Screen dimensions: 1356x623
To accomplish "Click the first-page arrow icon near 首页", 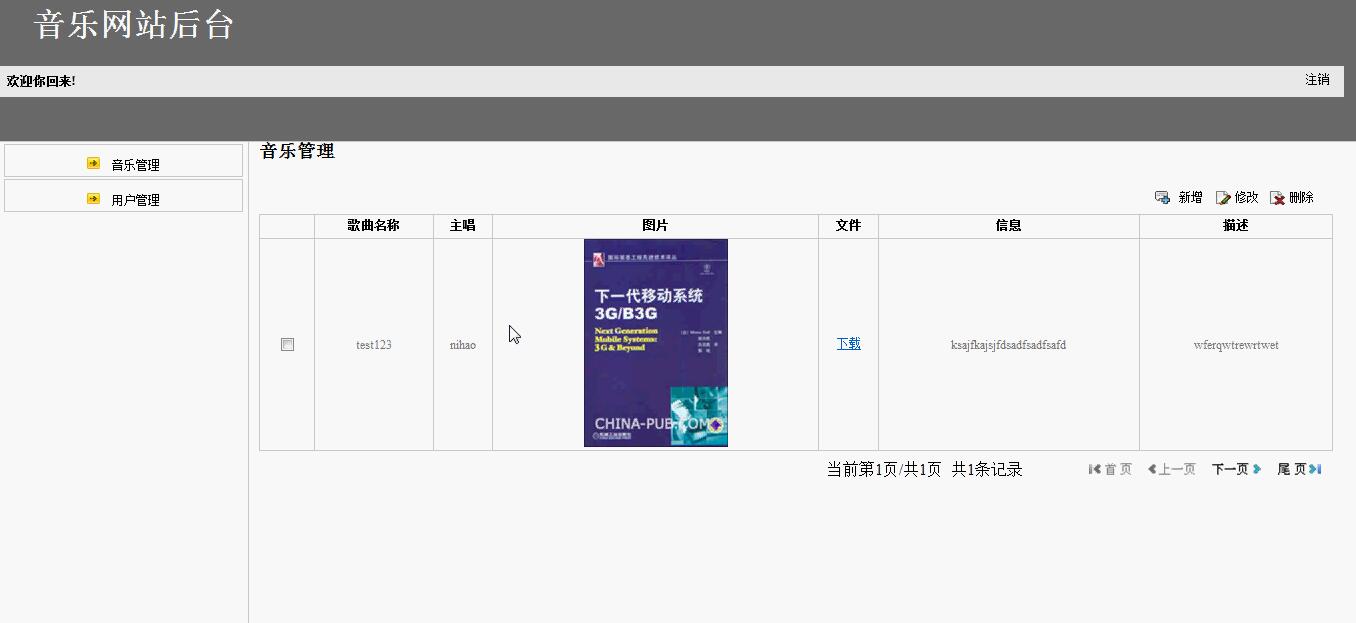I will pos(1095,469).
